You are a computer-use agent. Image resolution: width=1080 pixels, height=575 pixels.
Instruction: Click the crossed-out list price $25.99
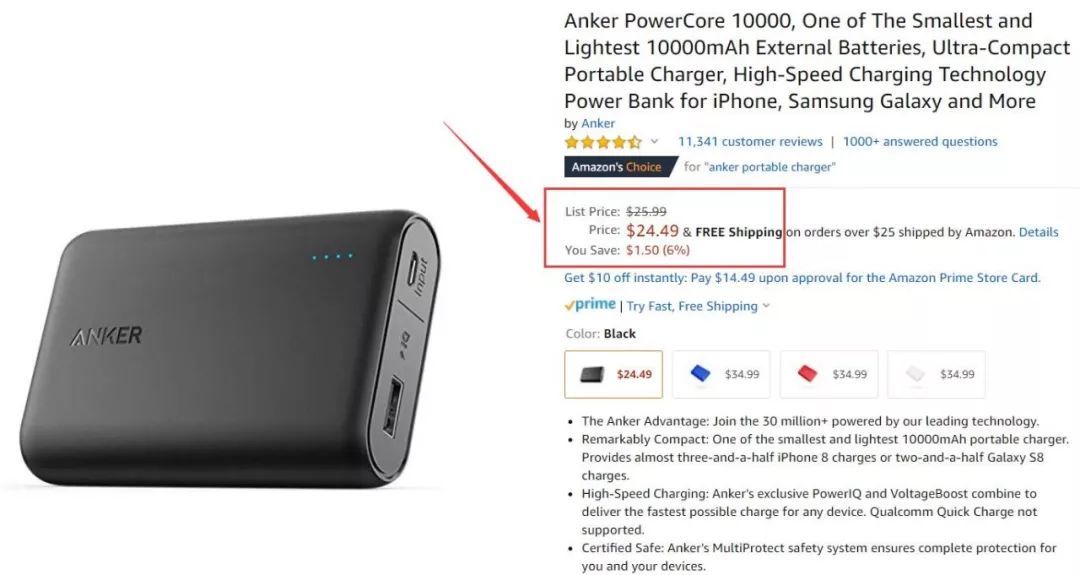point(646,211)
